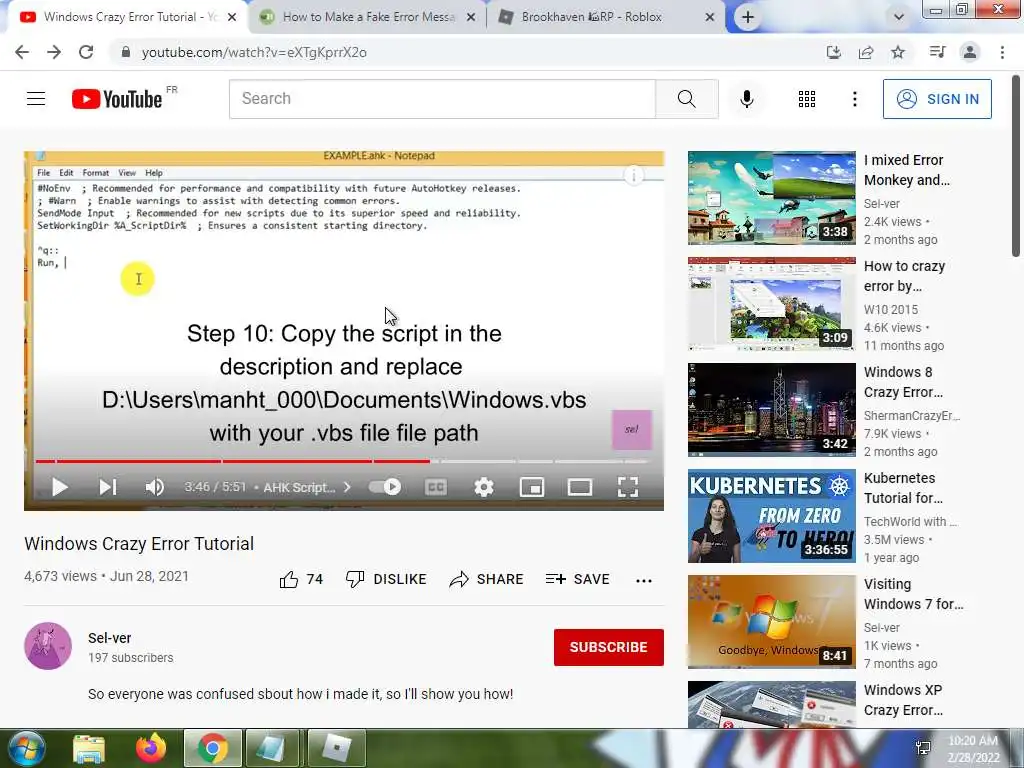1024x768 pixels.
Task: Open the media control icon in Chrome toolbar
Action: tap(937, 52)
